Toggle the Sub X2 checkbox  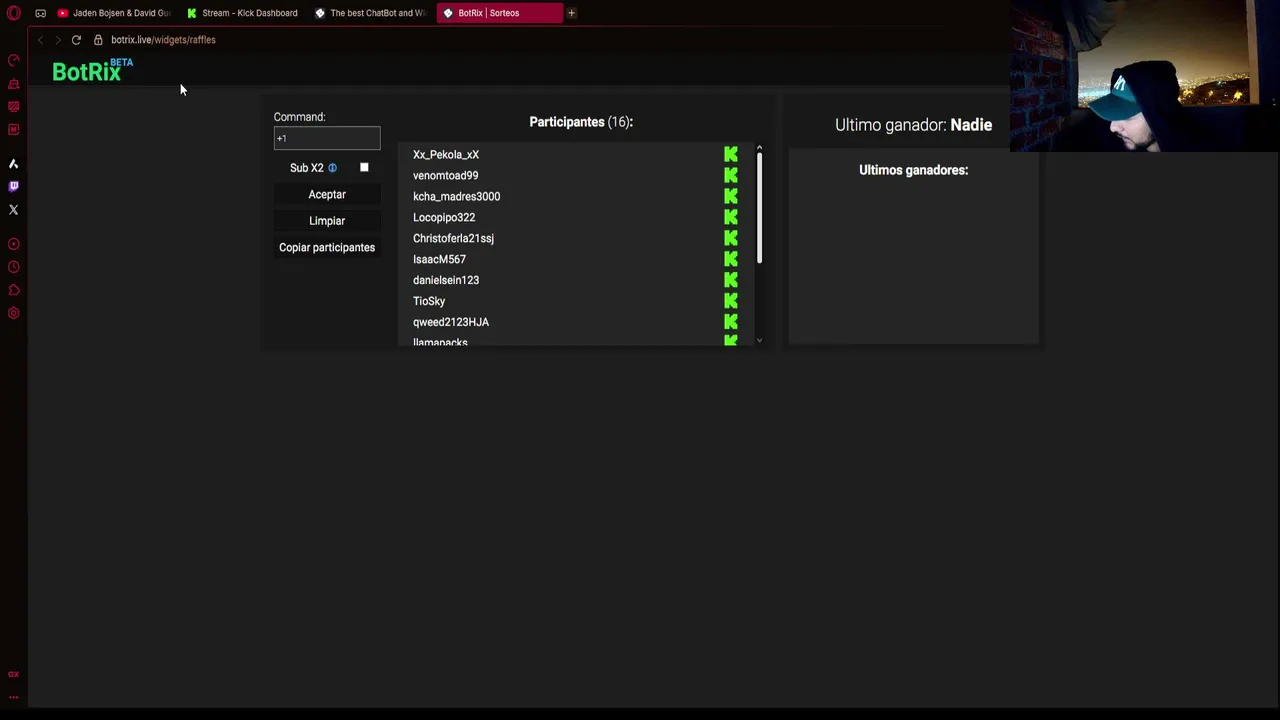[x=364, y=168]
